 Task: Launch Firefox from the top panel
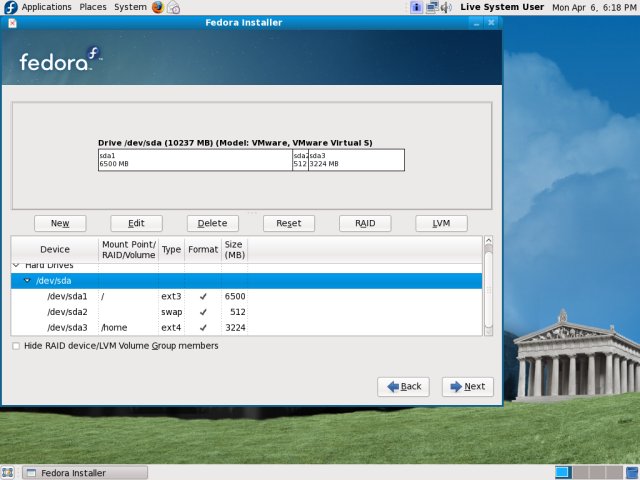[x=158, y=7]
